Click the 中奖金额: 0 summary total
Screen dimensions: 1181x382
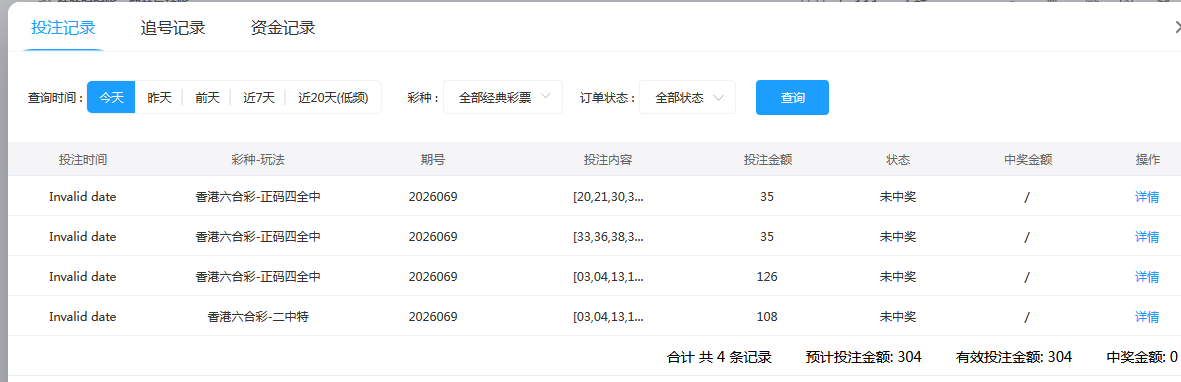(x=1143, y=356)
